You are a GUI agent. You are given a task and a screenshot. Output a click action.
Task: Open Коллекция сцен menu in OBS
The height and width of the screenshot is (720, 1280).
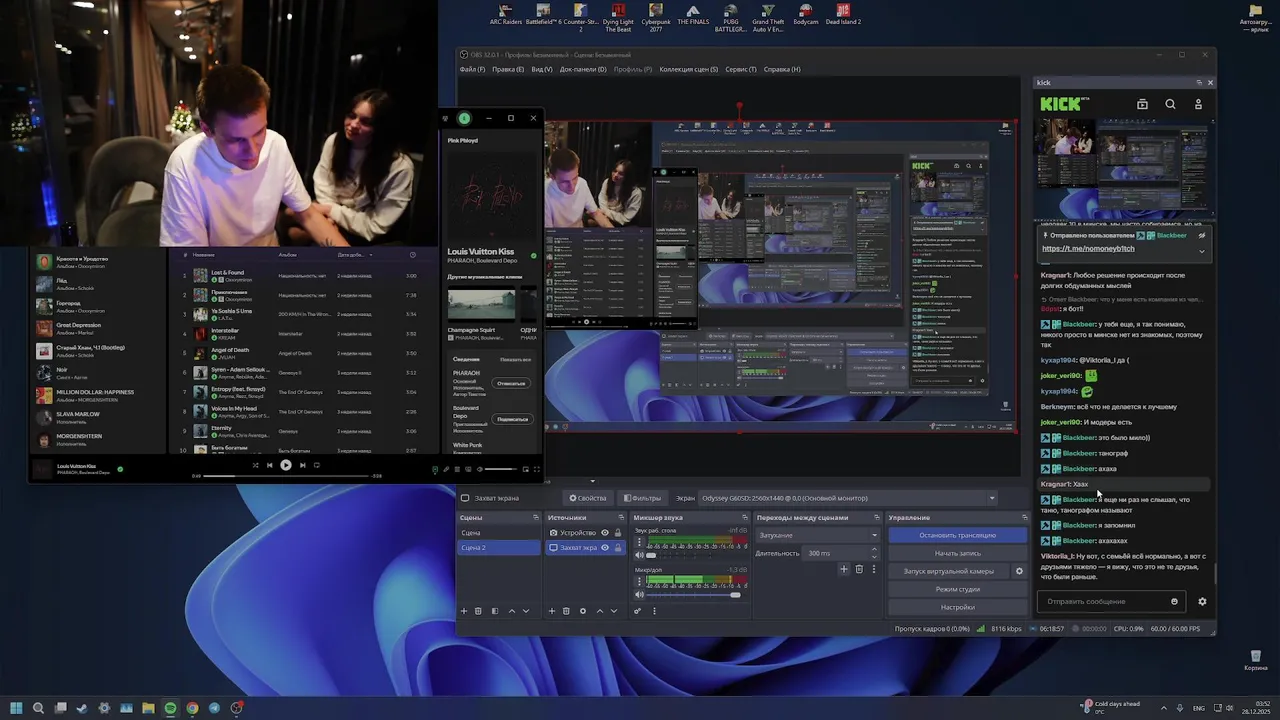(x=689, y=69)
